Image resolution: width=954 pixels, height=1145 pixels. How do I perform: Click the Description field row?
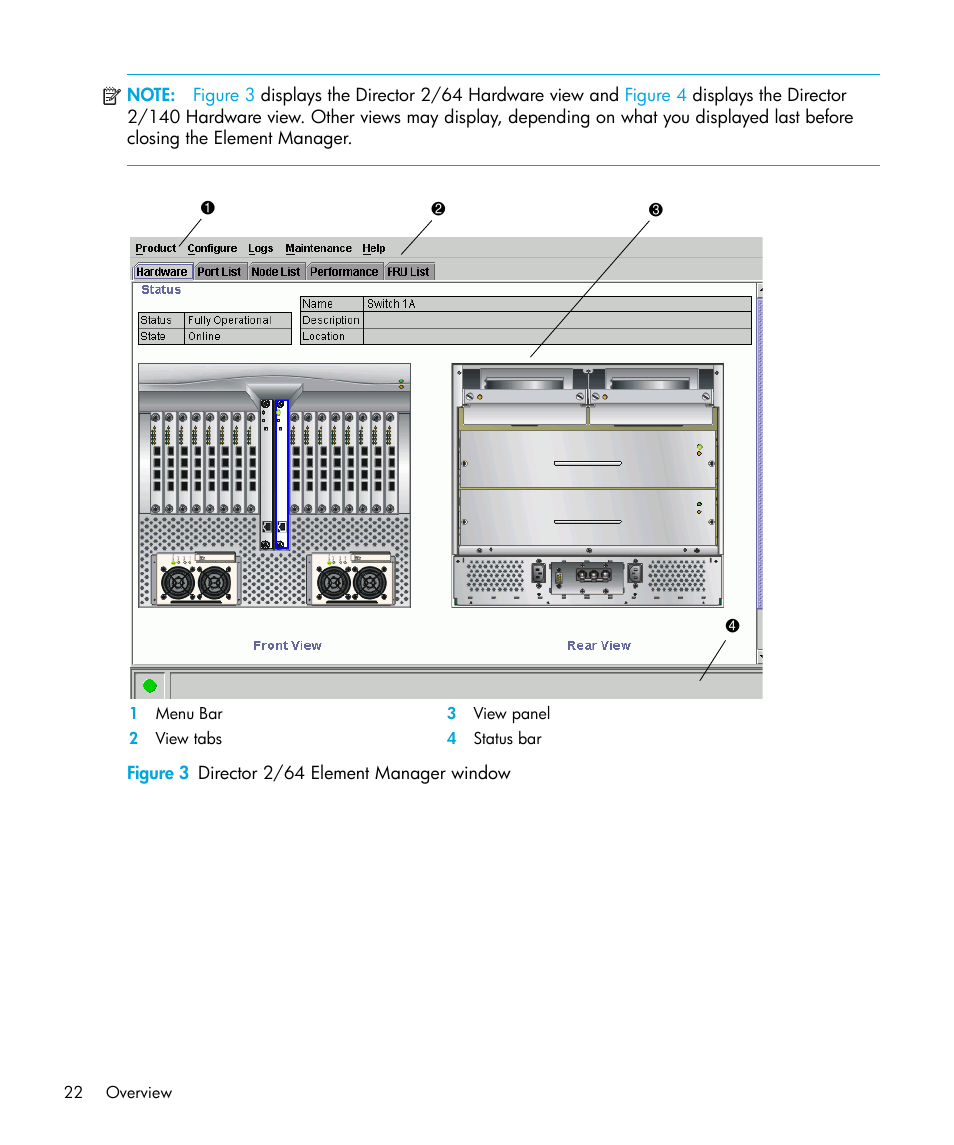click(526, 320)
